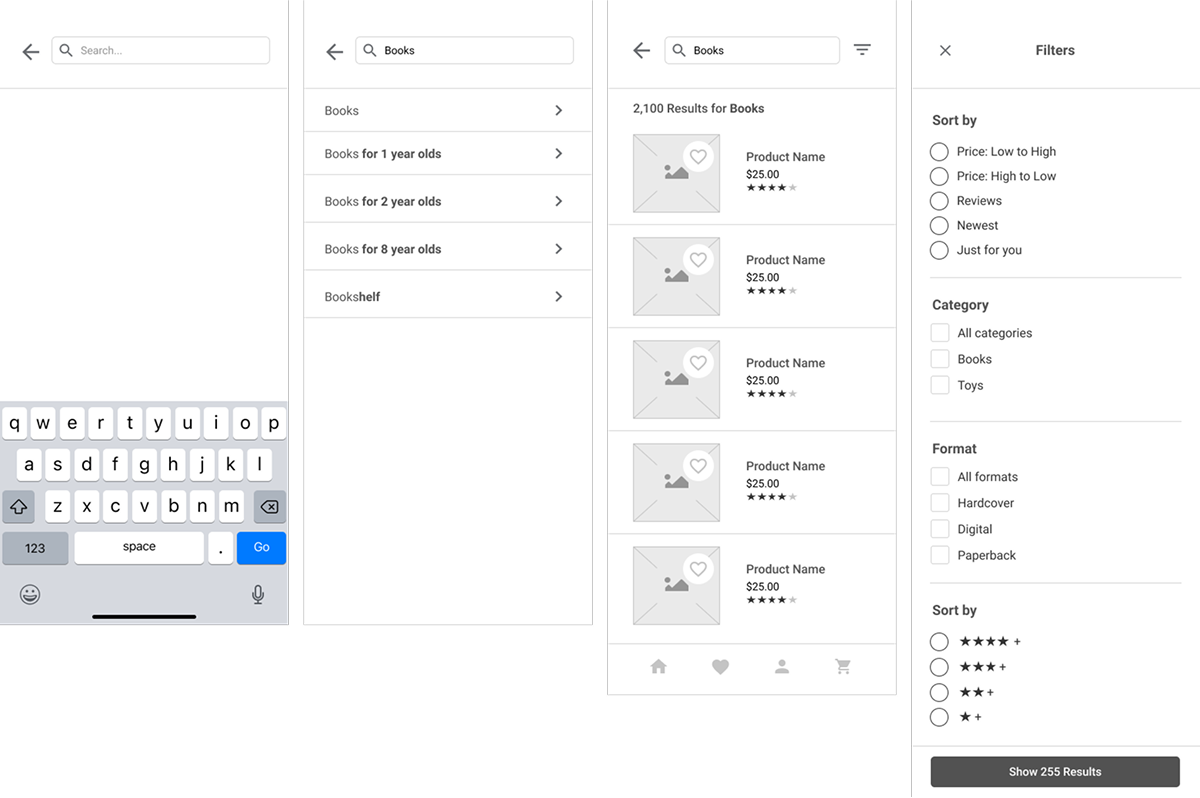The height and width of the screenshot is (798, 1200).
Task: Select one star and up rating
Action: point(939,717)
